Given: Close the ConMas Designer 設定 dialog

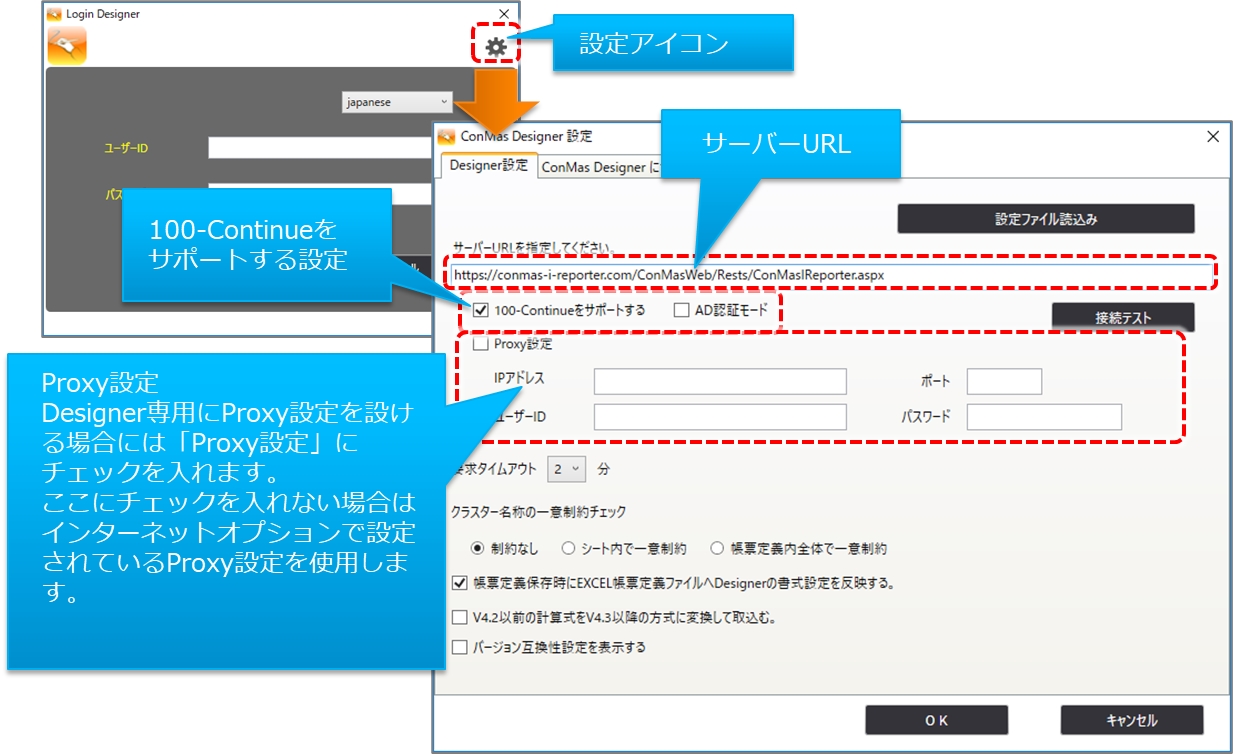Looking at the screenshot, I should point(1213,136).
